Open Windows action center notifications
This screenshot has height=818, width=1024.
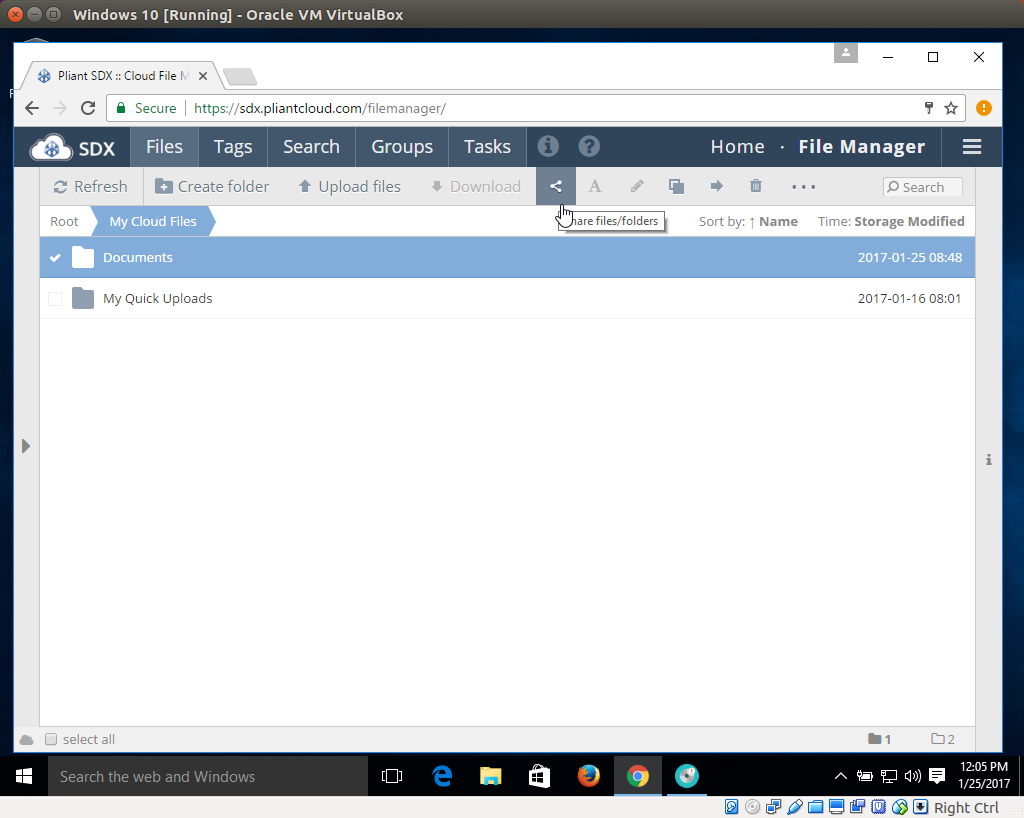pyautogui.click(x=937, y=776)
